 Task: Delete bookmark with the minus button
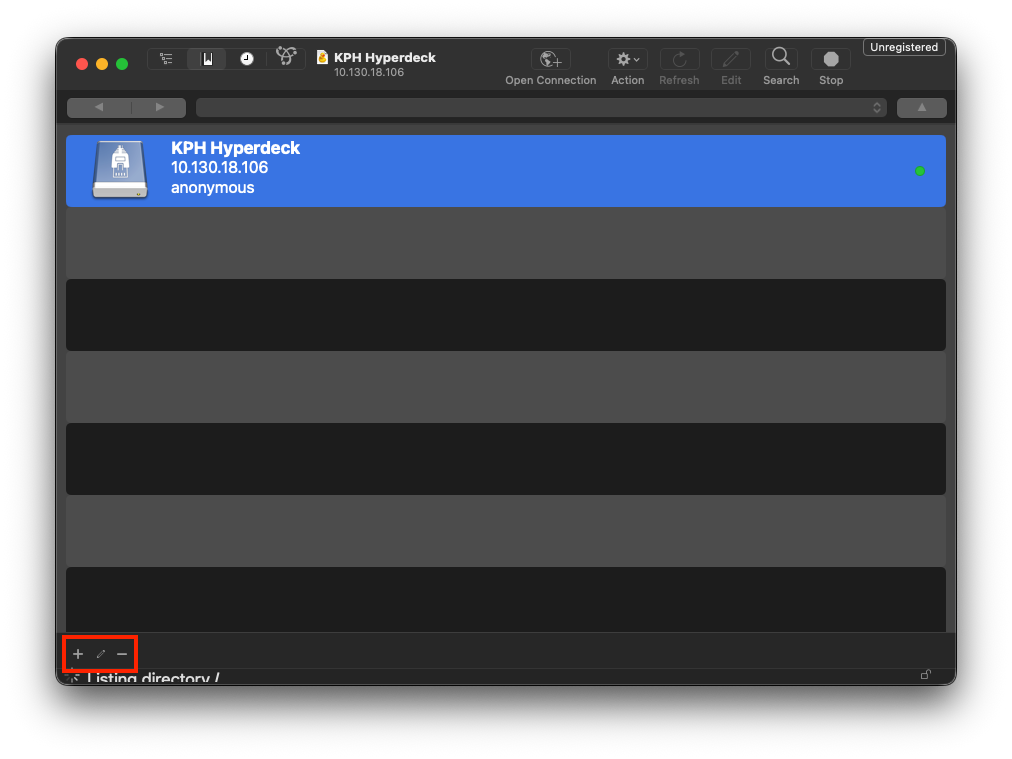[x=122, y=654]
